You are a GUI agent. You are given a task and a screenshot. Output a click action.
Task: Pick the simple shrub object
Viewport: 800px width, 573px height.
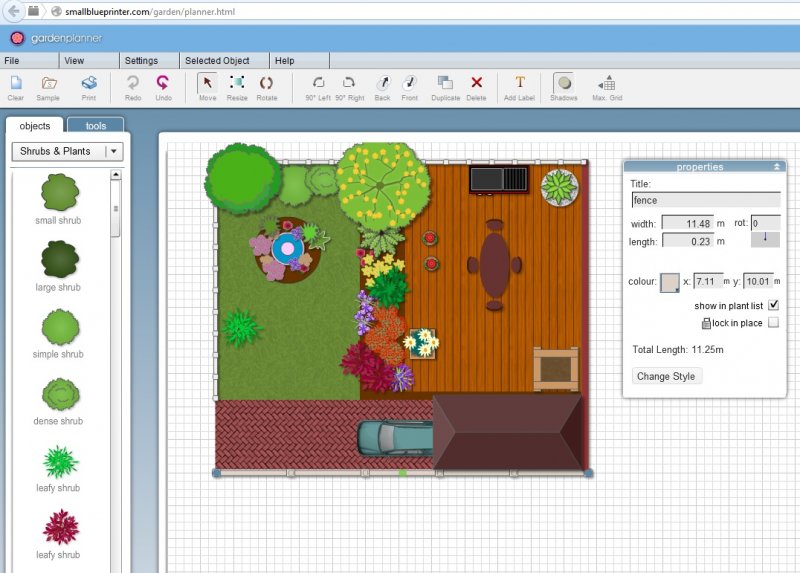pos(60,327)
